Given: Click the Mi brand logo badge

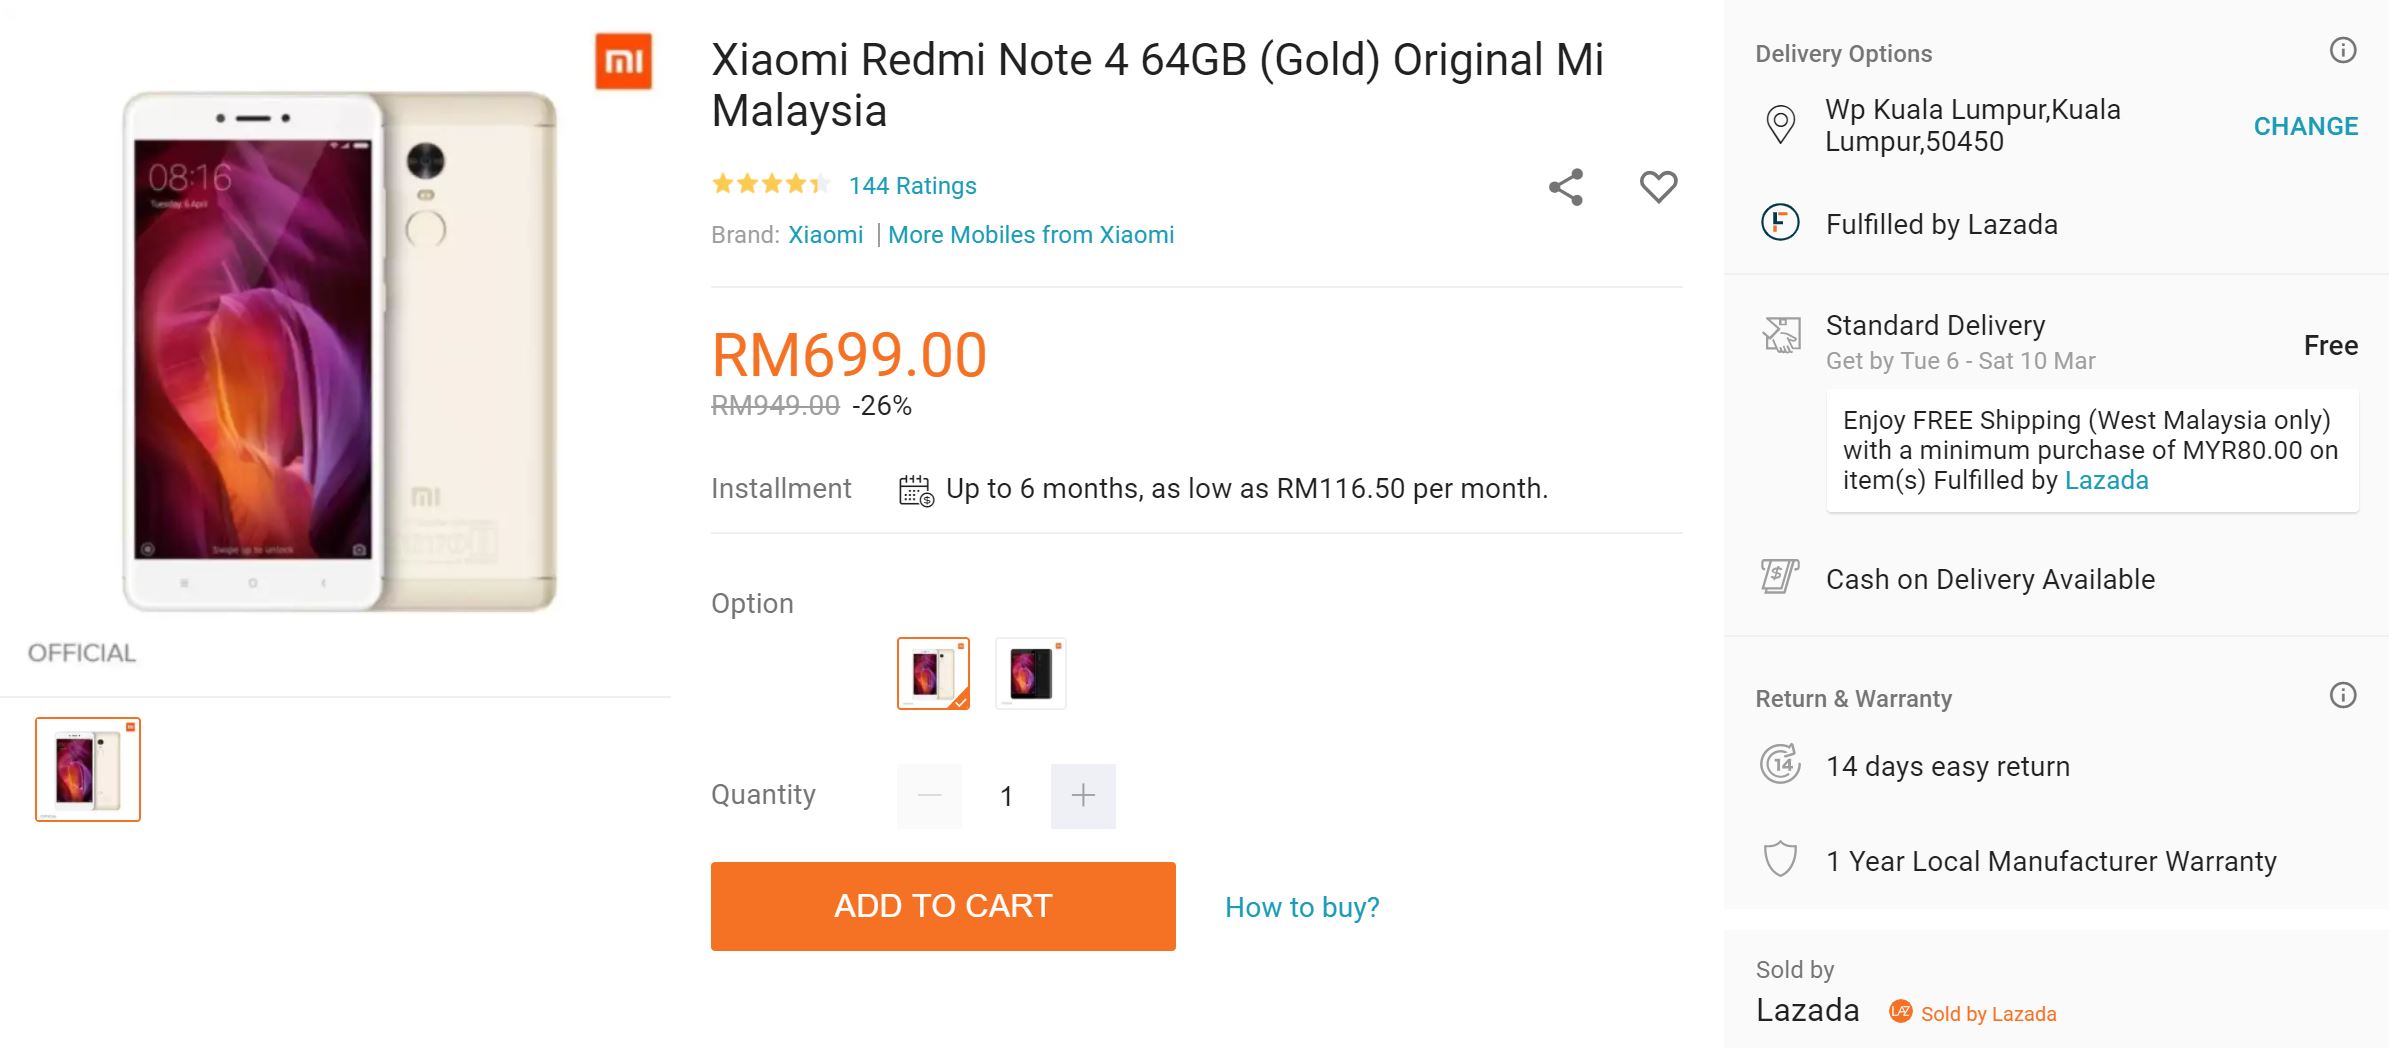Looking at the screenshot, I should (623, 62).
